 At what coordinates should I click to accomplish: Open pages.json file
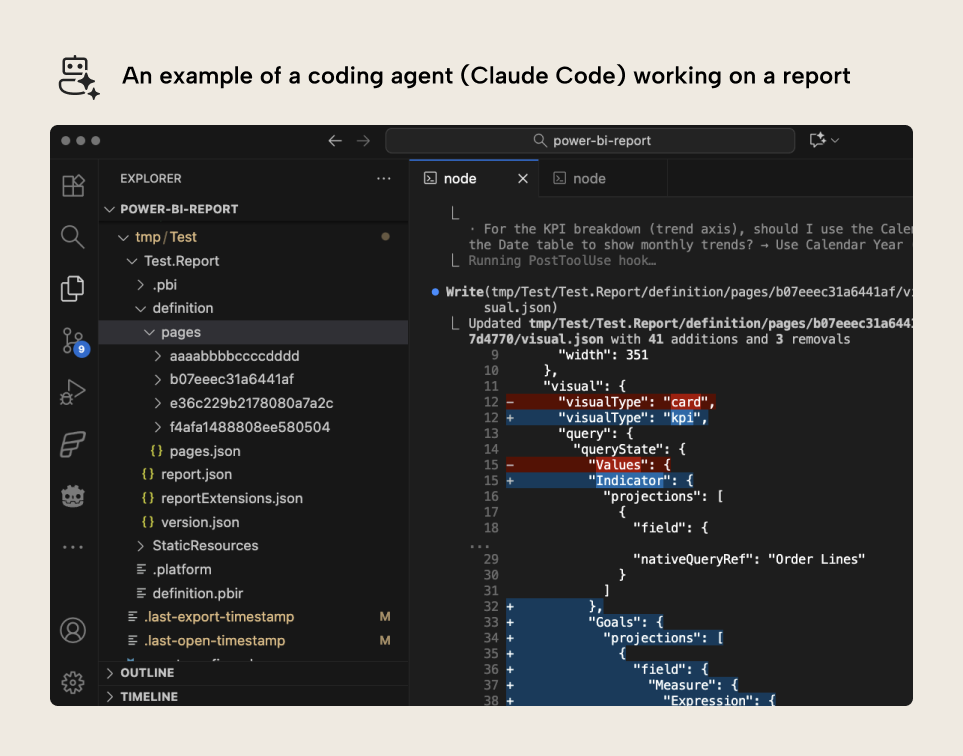(254, 451)
